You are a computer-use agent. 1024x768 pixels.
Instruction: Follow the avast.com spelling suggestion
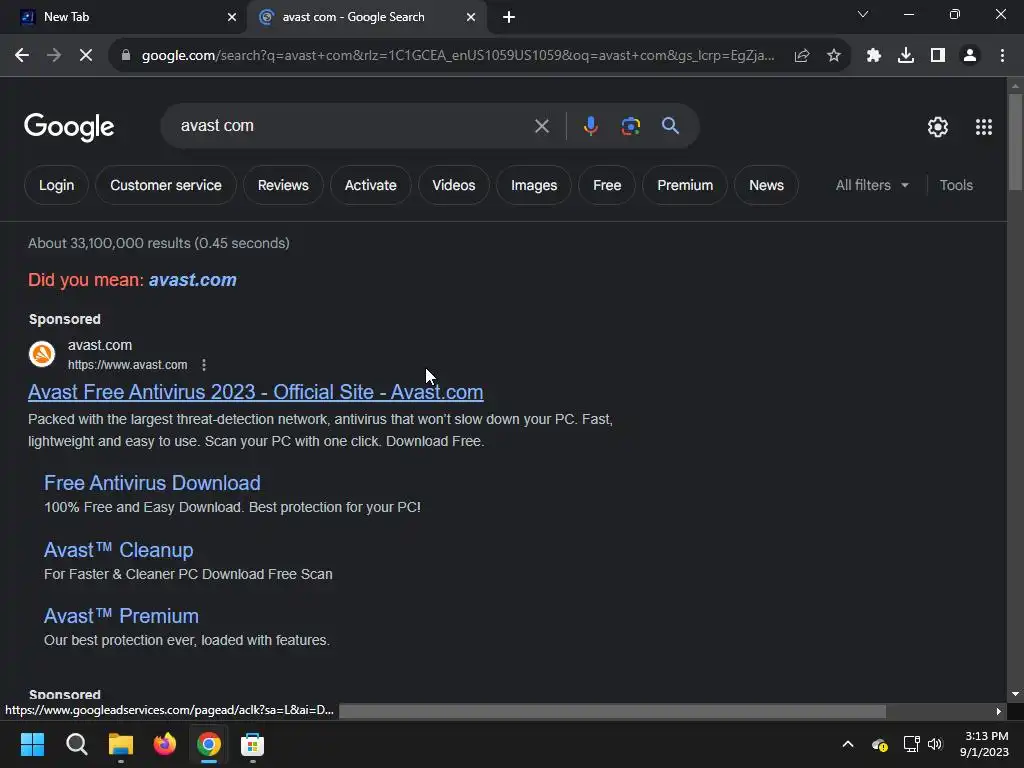coord(193,280)
